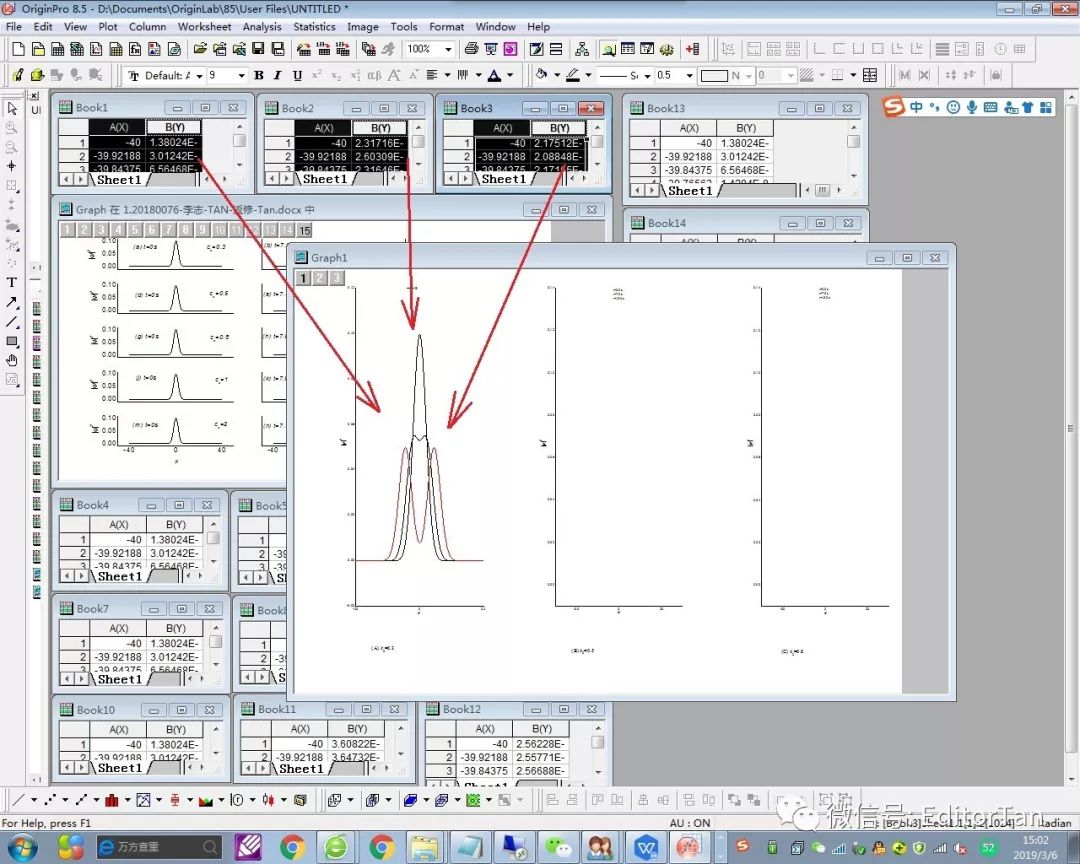Click the 3D scatter plot icon
This screenshot has height=864, width=1080.
[335, 800]
